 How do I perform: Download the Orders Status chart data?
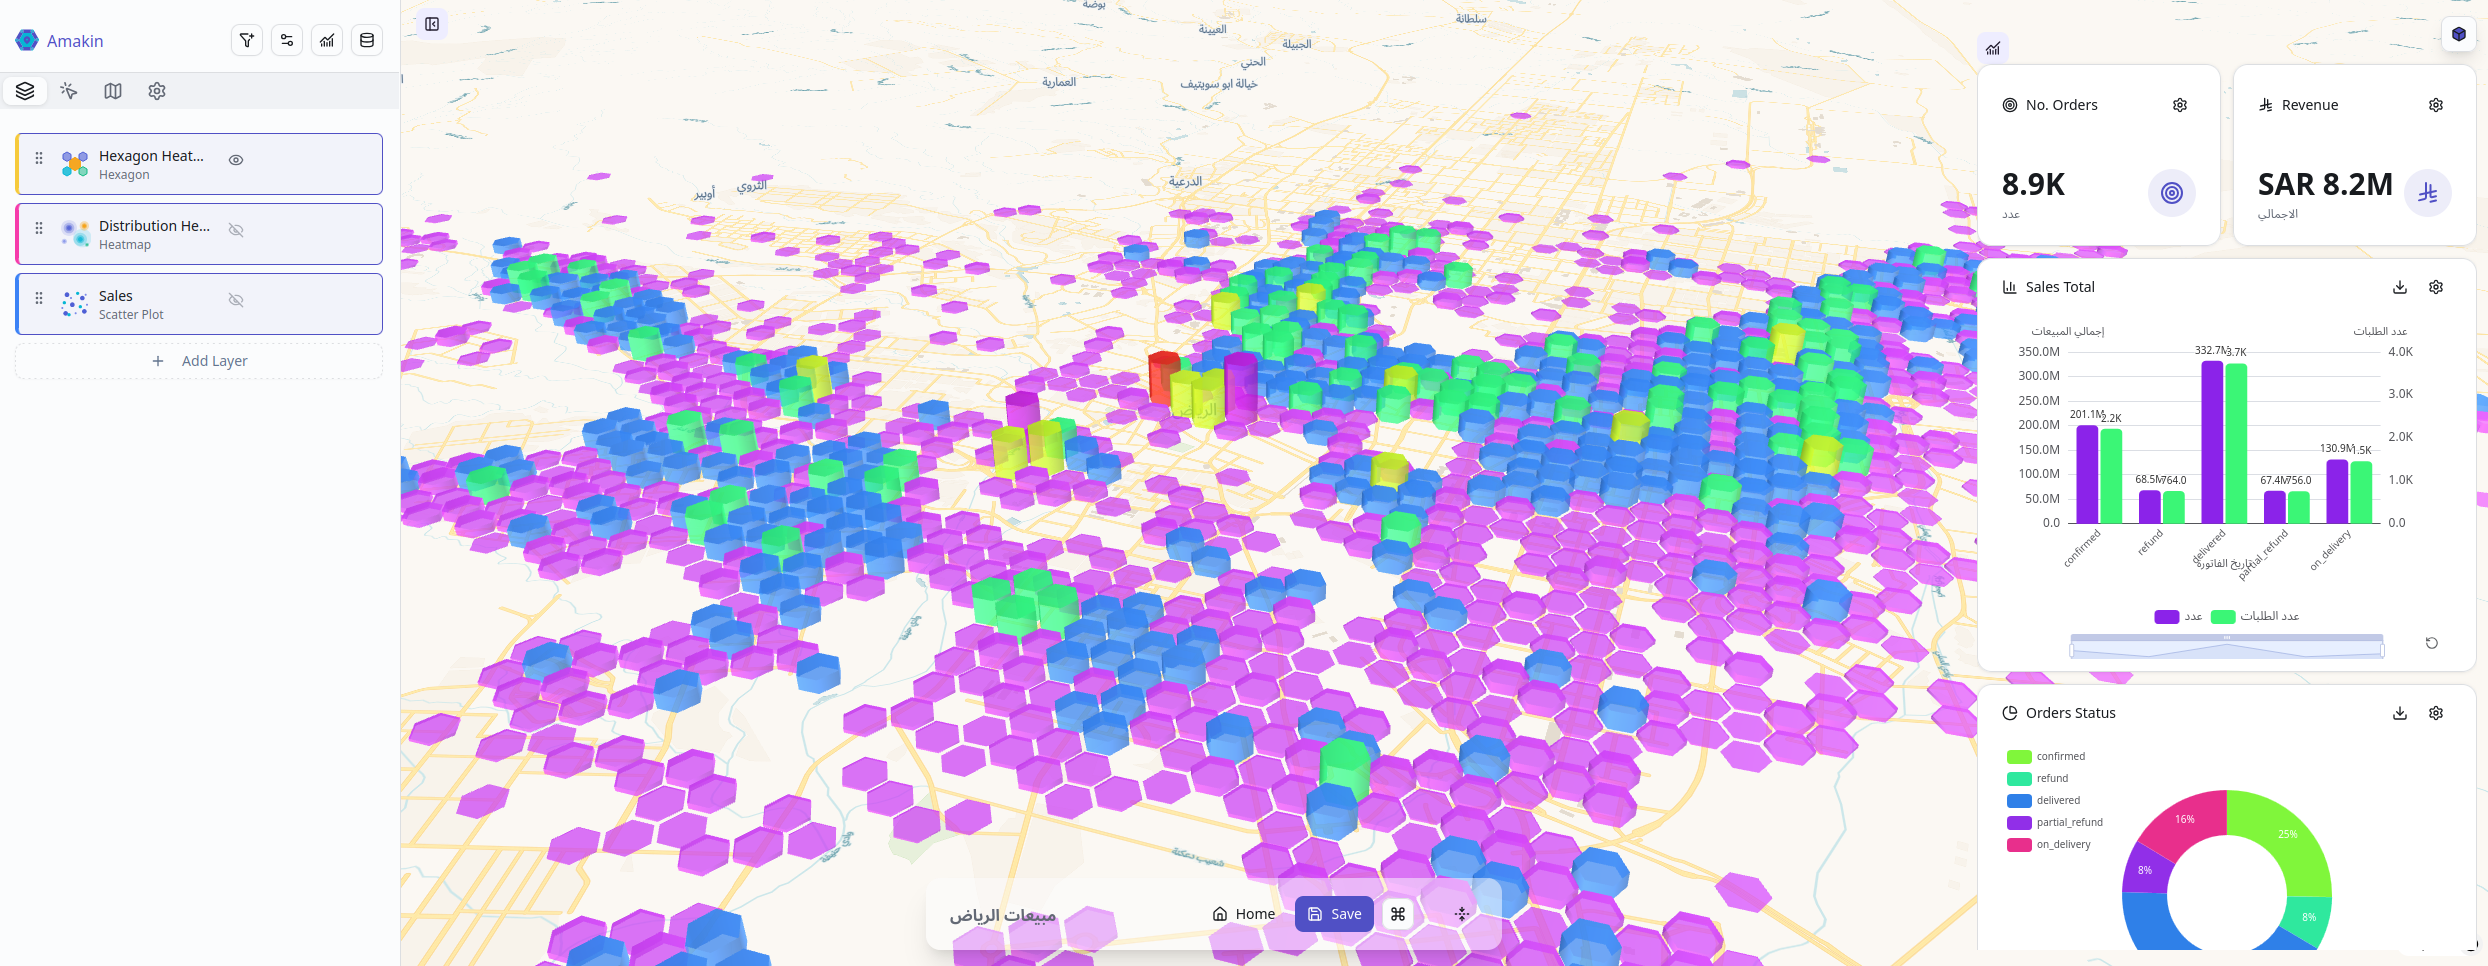2400,713
